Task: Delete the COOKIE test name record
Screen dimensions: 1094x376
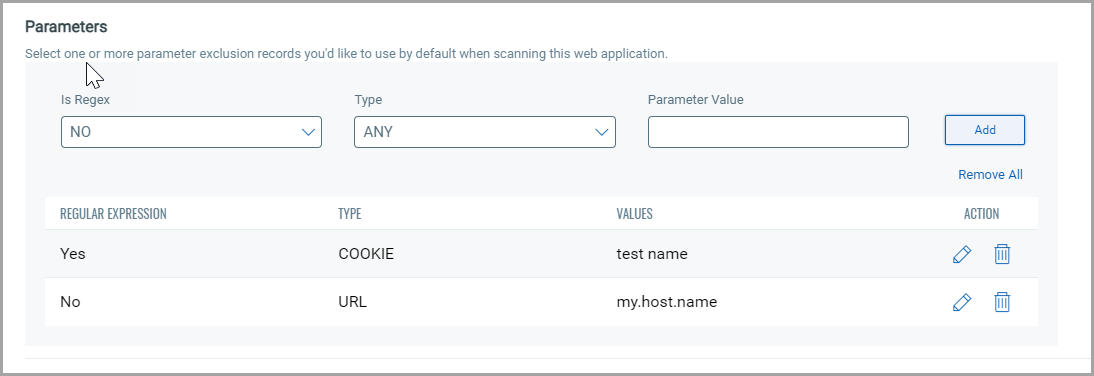Action: (1002, 254)
